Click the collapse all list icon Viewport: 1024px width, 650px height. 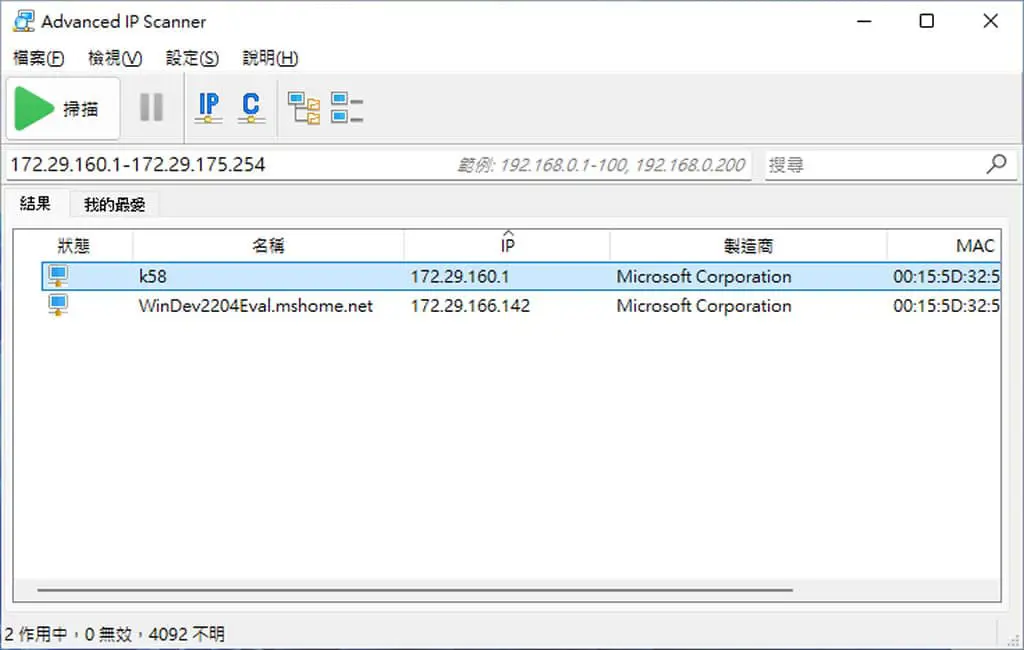click(x=347, y=108)
